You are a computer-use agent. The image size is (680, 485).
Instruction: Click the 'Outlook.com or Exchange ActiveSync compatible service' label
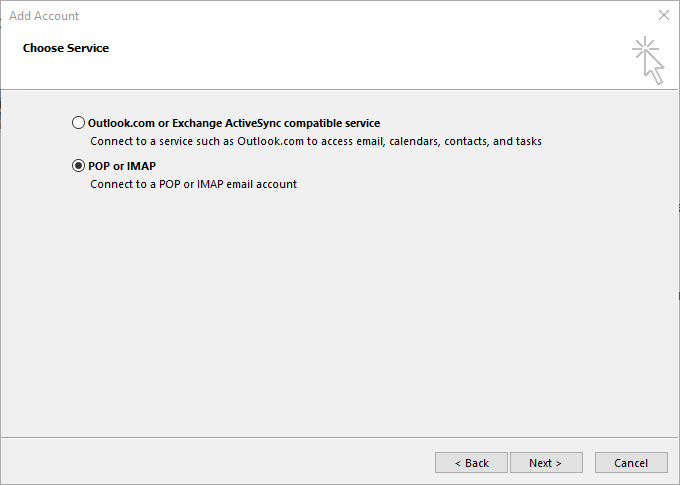234,123
